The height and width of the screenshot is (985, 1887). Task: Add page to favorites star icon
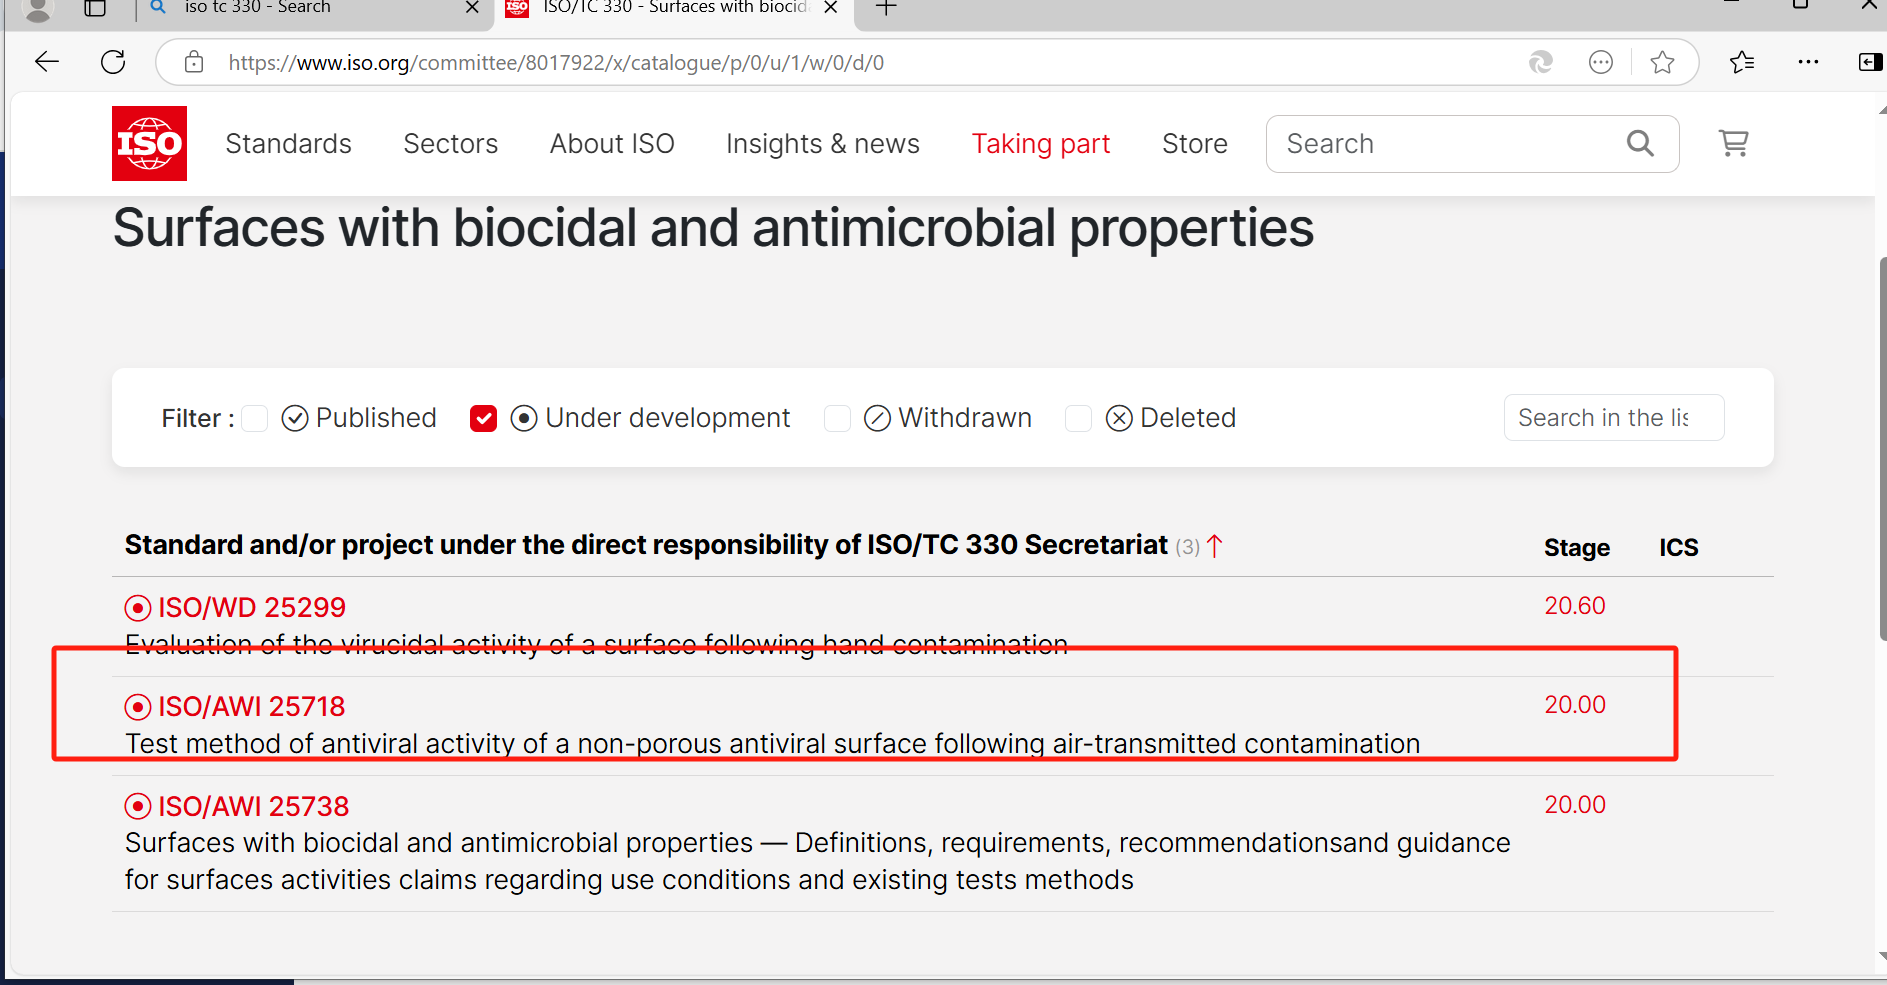pyautogui.click(x=1662, y=62)
